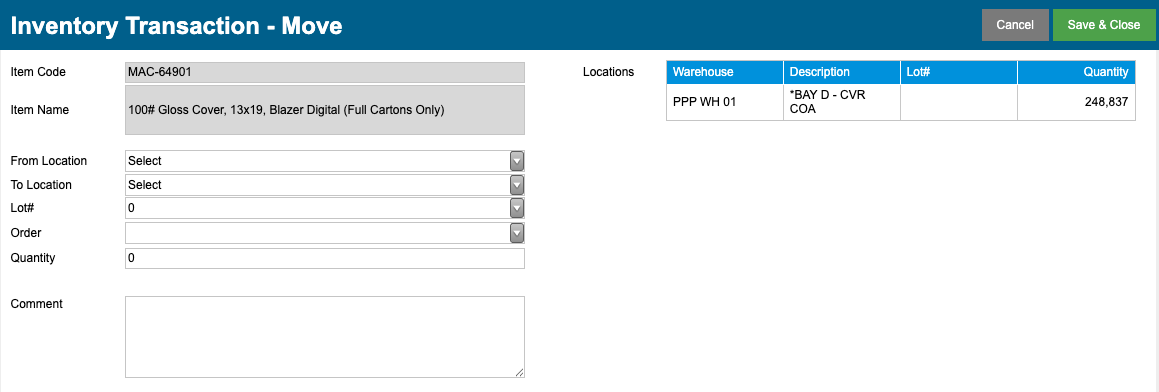This screenshot has height=392, width=1159.
Task: Click the *BAY D - CVR COA description cell
Action: coord(842,102)
